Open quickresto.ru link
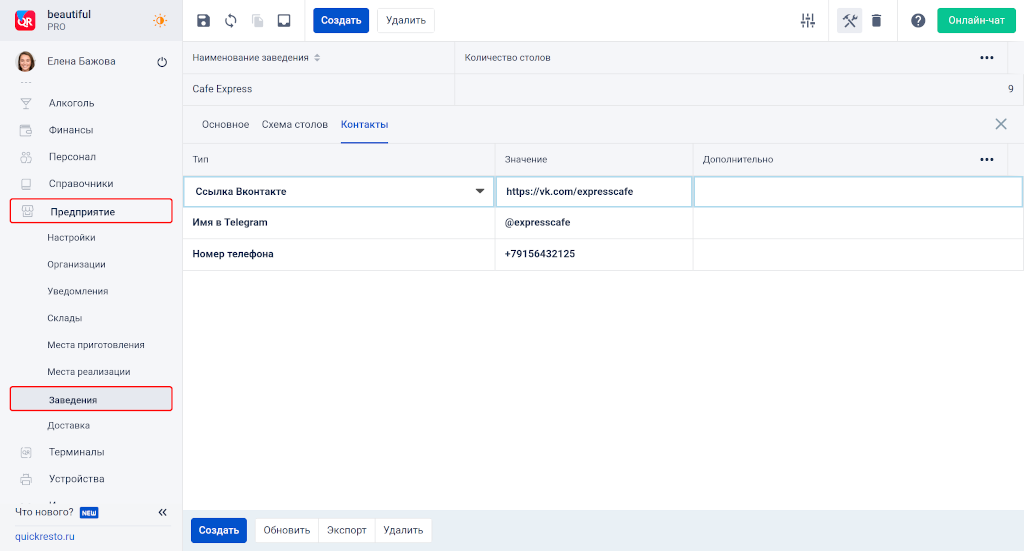1024x551 pixels. [44, 537]
